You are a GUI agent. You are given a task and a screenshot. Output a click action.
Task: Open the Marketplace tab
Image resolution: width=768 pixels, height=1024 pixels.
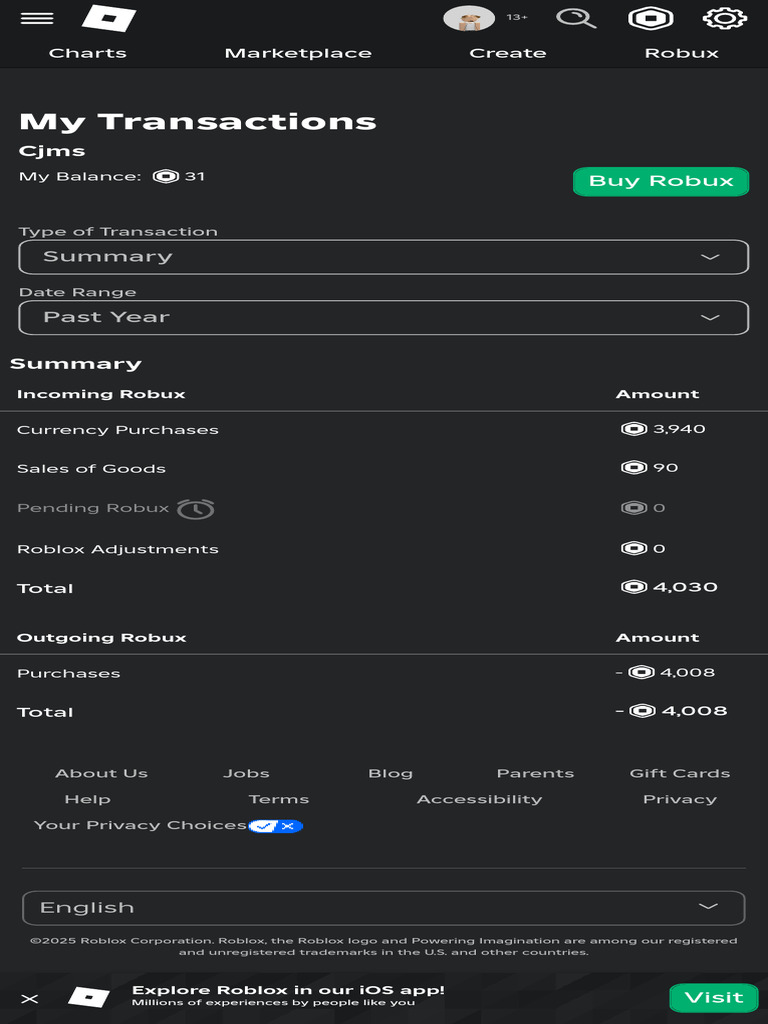point(298,53)
